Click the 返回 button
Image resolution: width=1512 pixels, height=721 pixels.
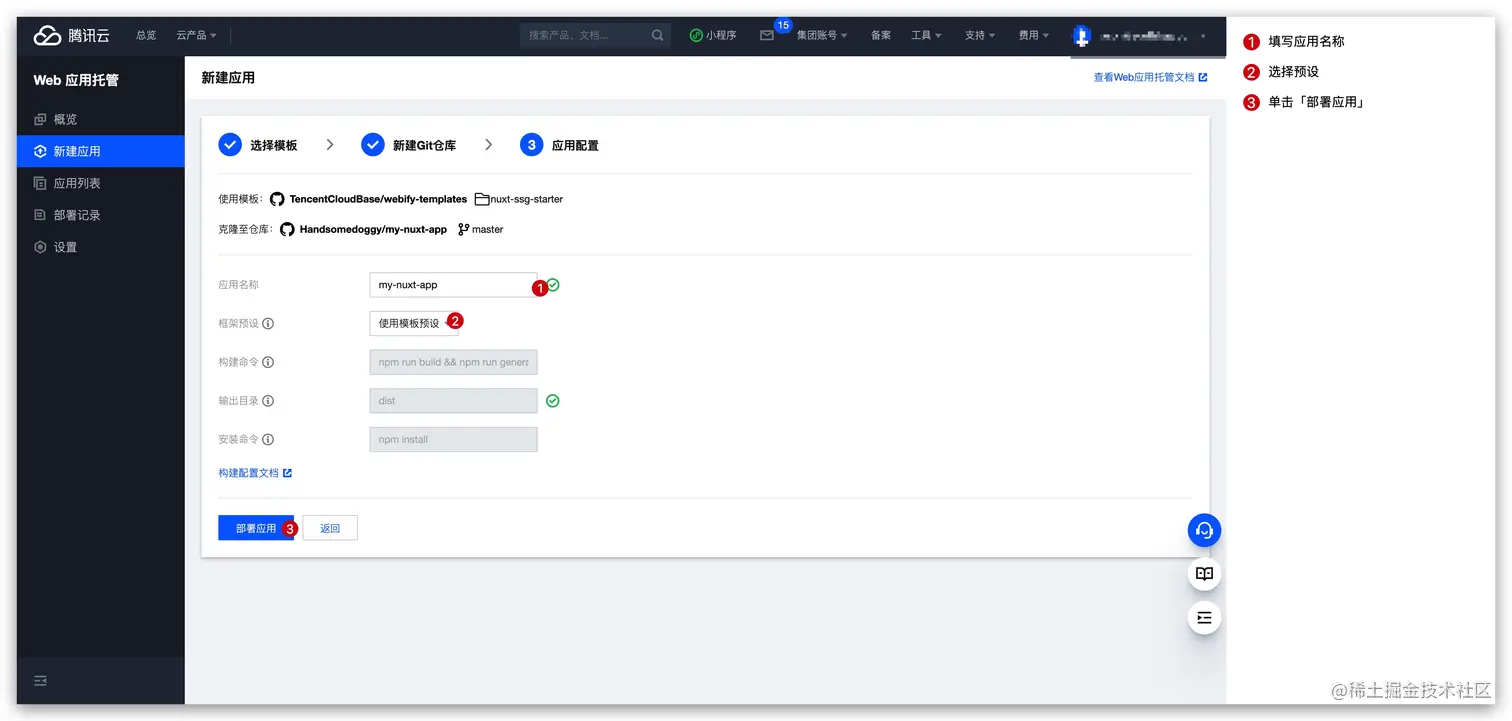(x=330, y=528)
